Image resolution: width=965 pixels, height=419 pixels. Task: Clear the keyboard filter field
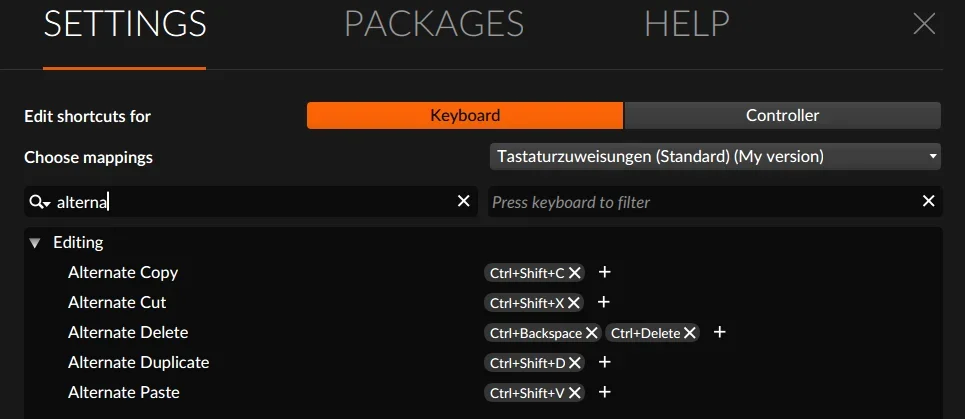(928, 201)
